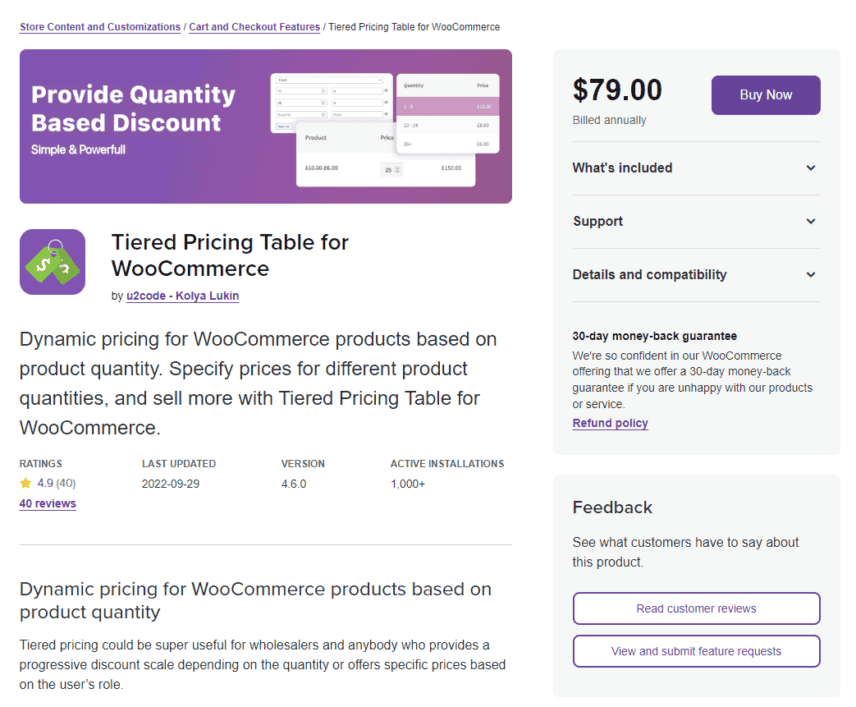The height and width of the screenshot is (707, 856).
Task: Click the Read customer reviews button
Action: point(695,608)
